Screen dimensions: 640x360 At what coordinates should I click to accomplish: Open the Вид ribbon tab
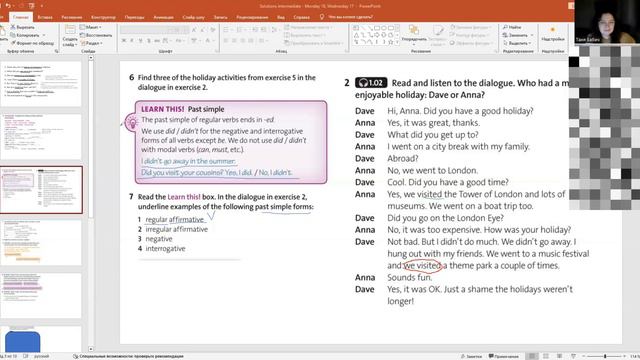281,17
